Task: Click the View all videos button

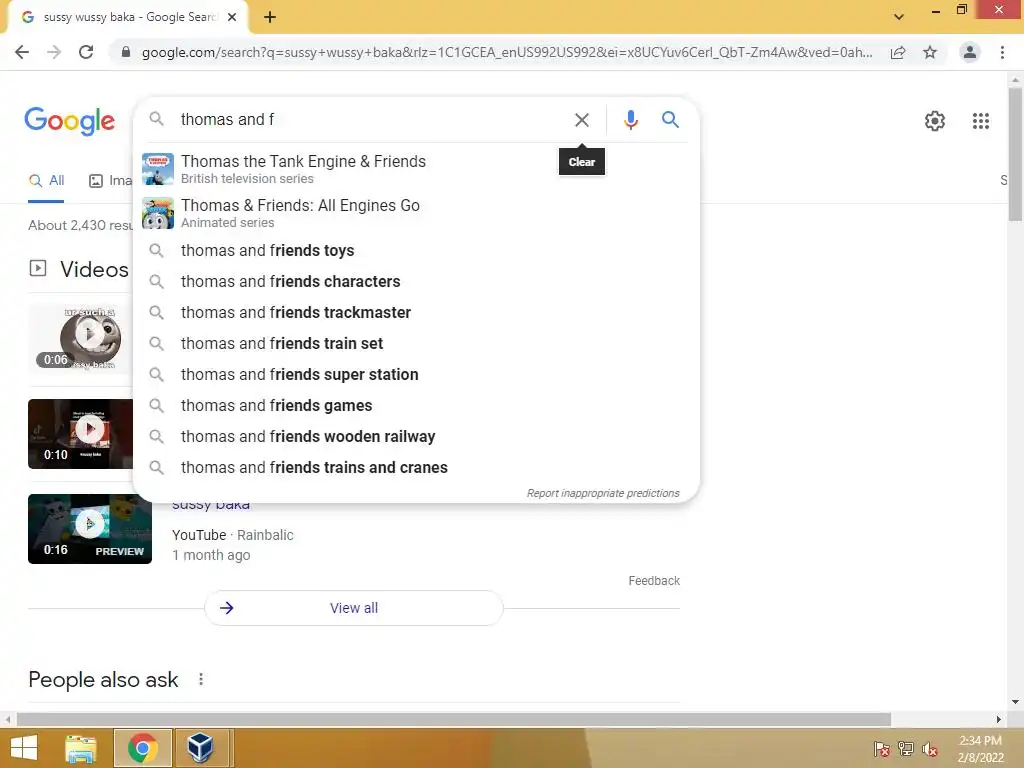Action: [354, 608]
